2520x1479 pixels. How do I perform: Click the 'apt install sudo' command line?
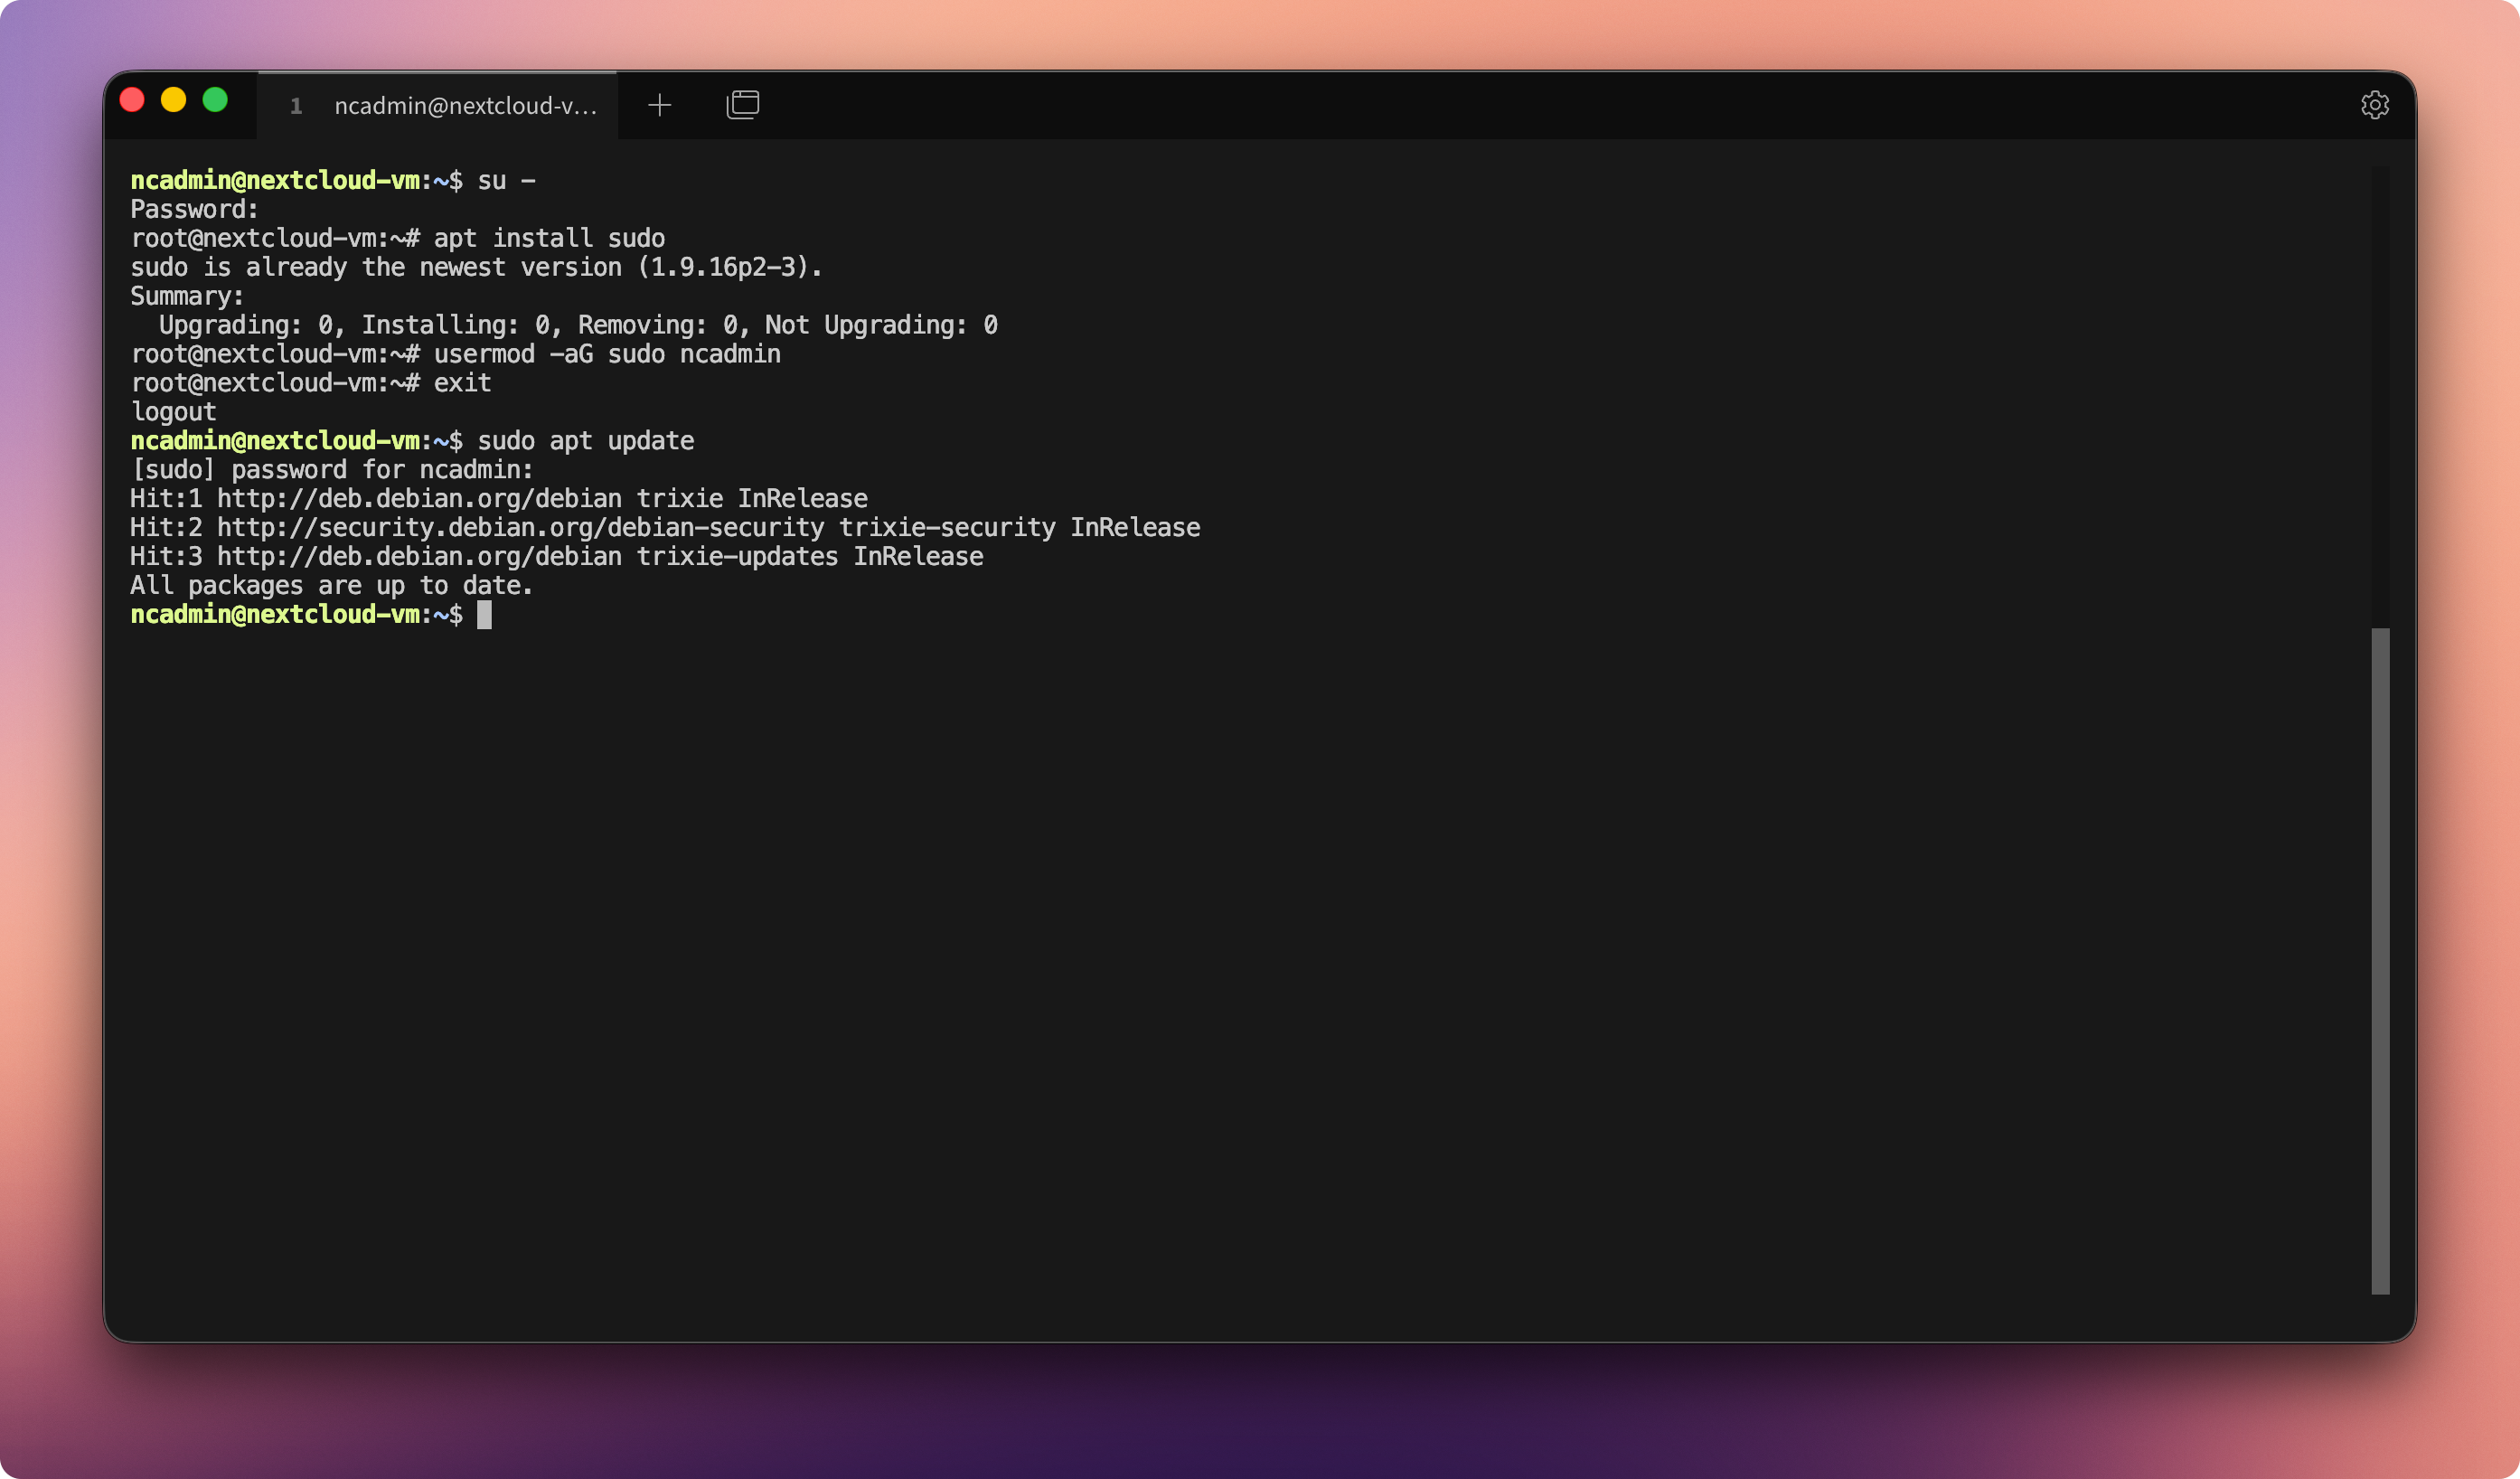point(548,238)
